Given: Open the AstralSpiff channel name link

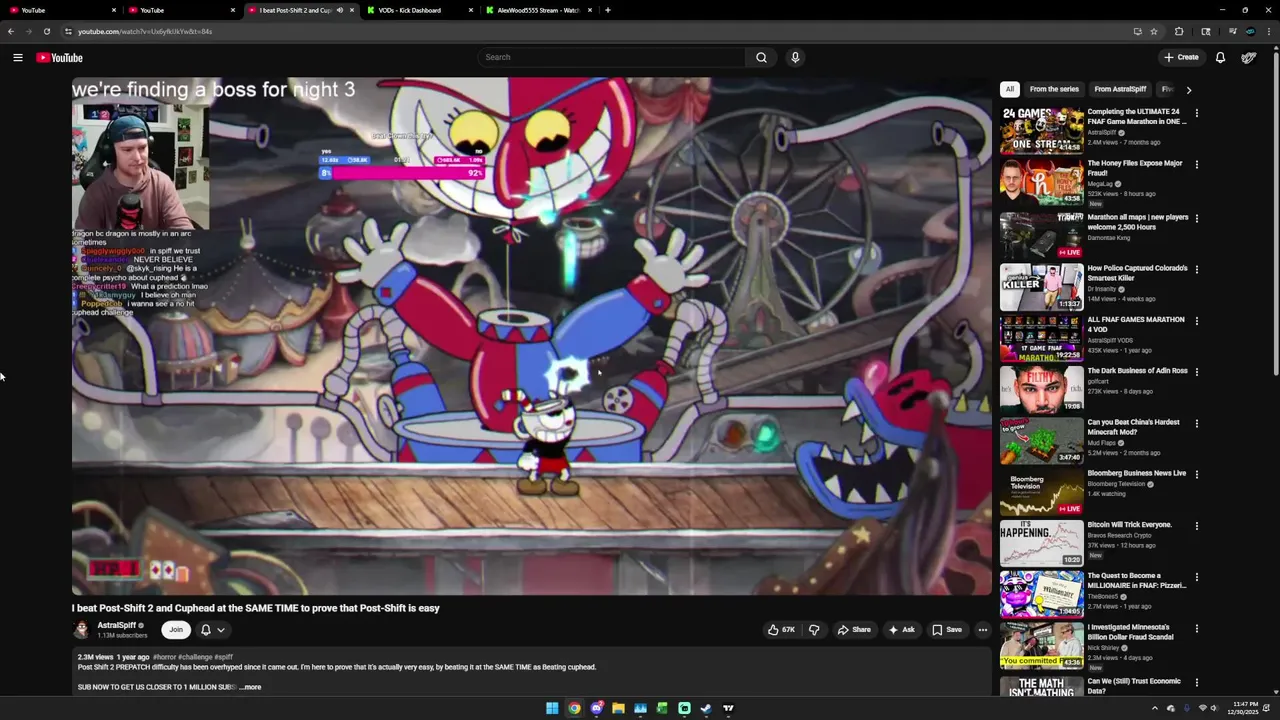Looking at the screenshot, I should (x=117, y=625).
